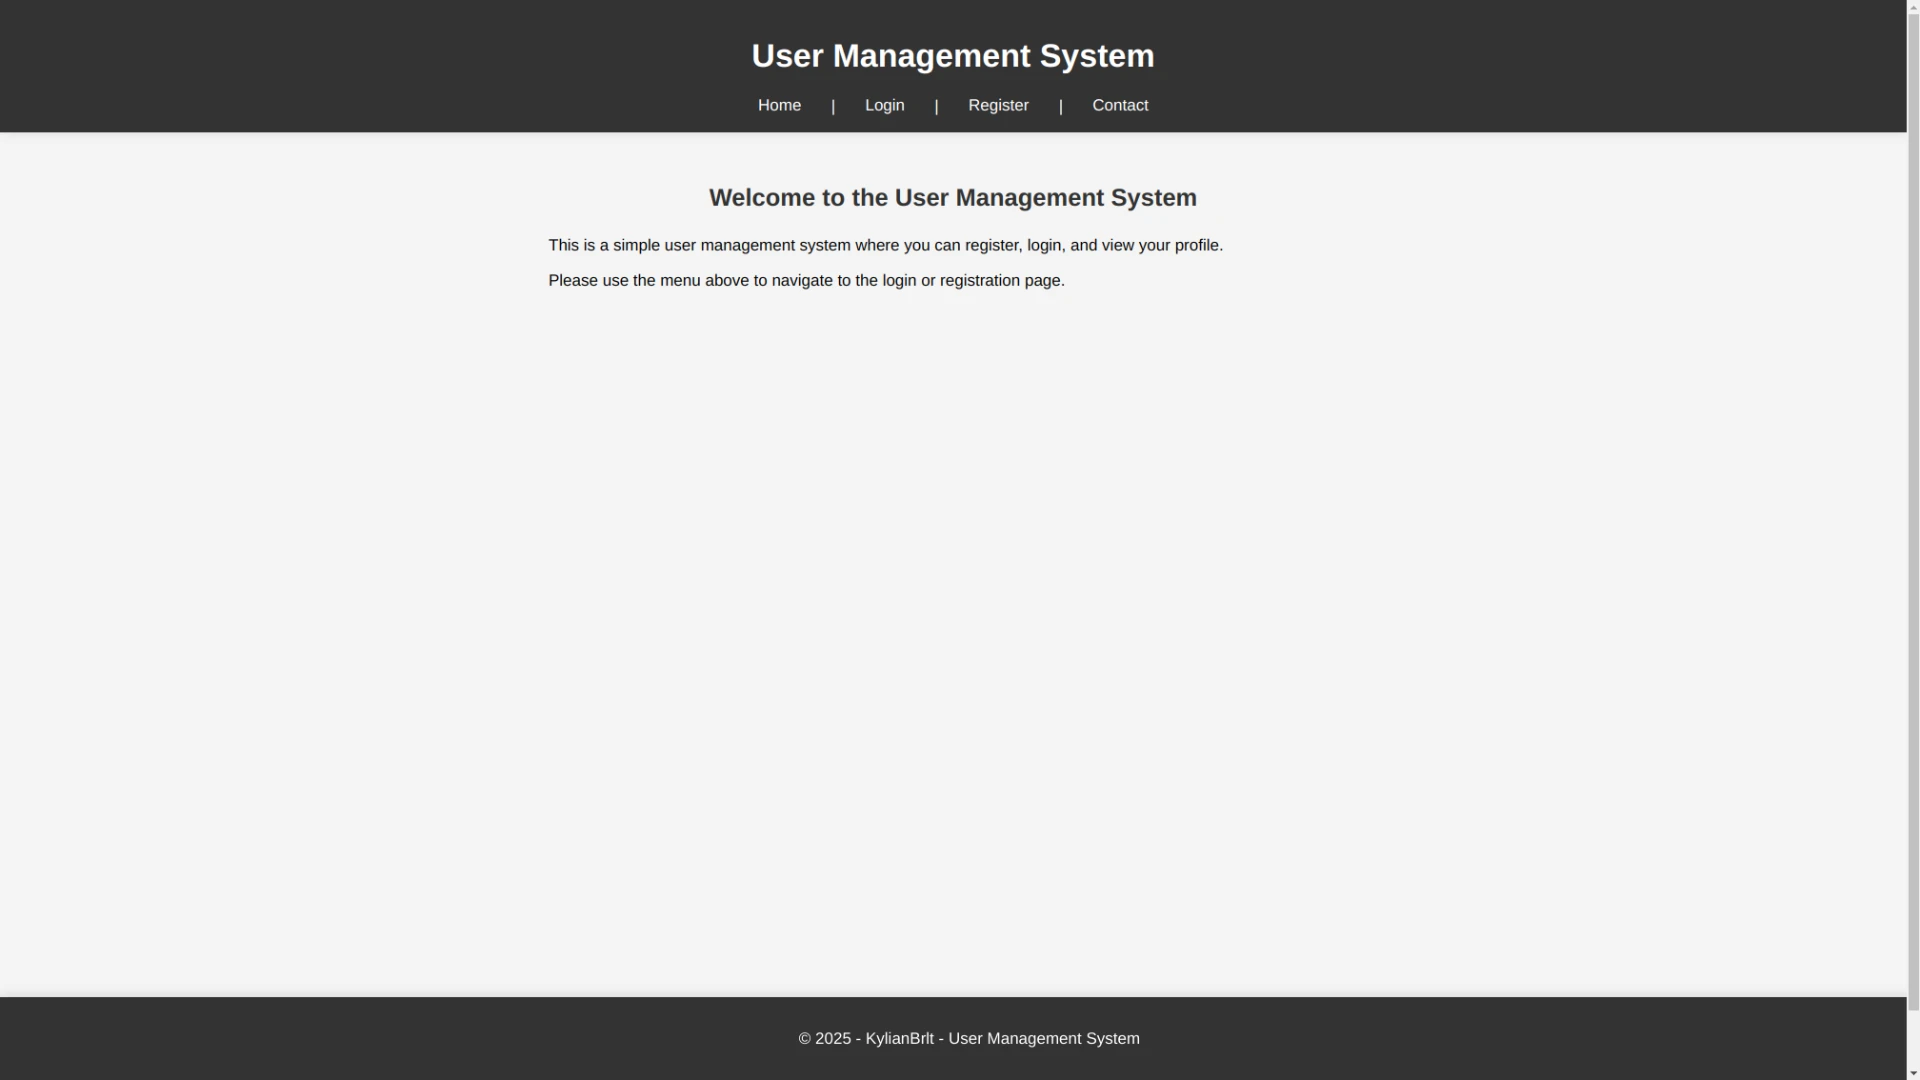Click the navigation separator after Login

pyautogui.click(x=936, y=104)
